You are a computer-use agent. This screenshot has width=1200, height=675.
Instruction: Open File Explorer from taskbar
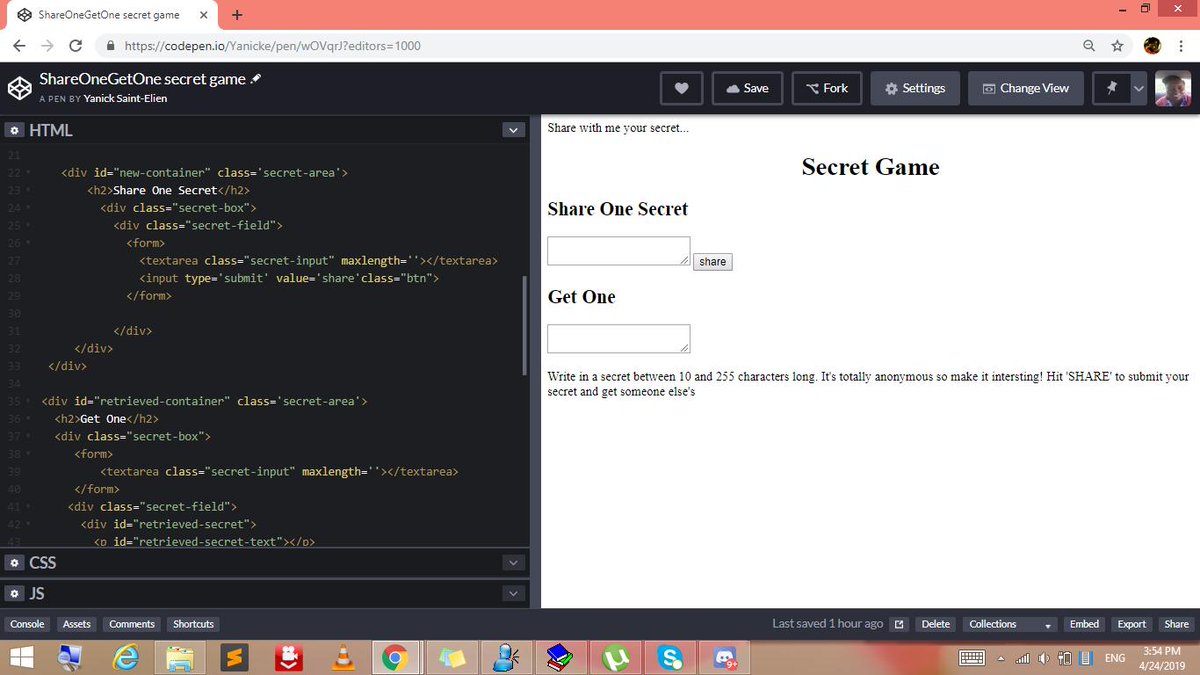click(x=180, y=657)
